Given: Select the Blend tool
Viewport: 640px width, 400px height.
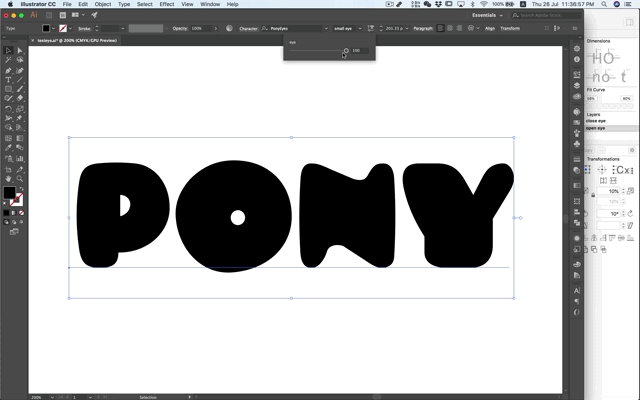Looking at the screenshot, I should (20, 148).
